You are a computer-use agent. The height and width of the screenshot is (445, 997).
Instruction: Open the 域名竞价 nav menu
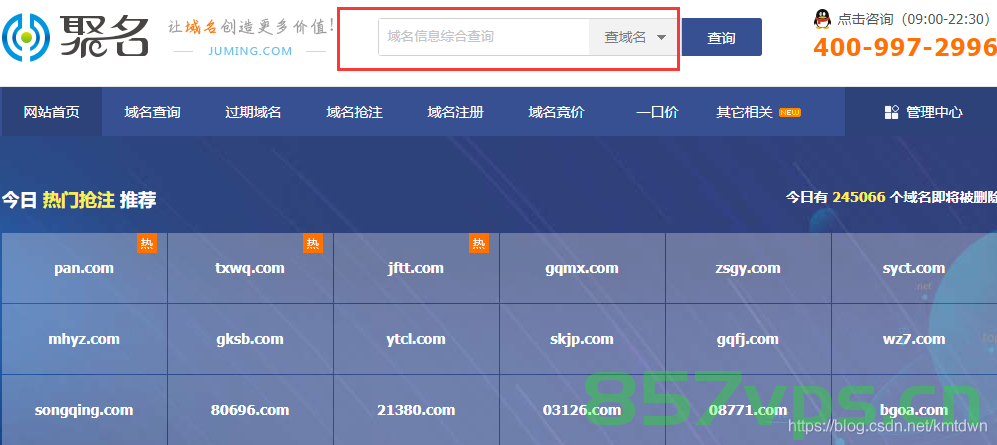click(x=556, y=113)
